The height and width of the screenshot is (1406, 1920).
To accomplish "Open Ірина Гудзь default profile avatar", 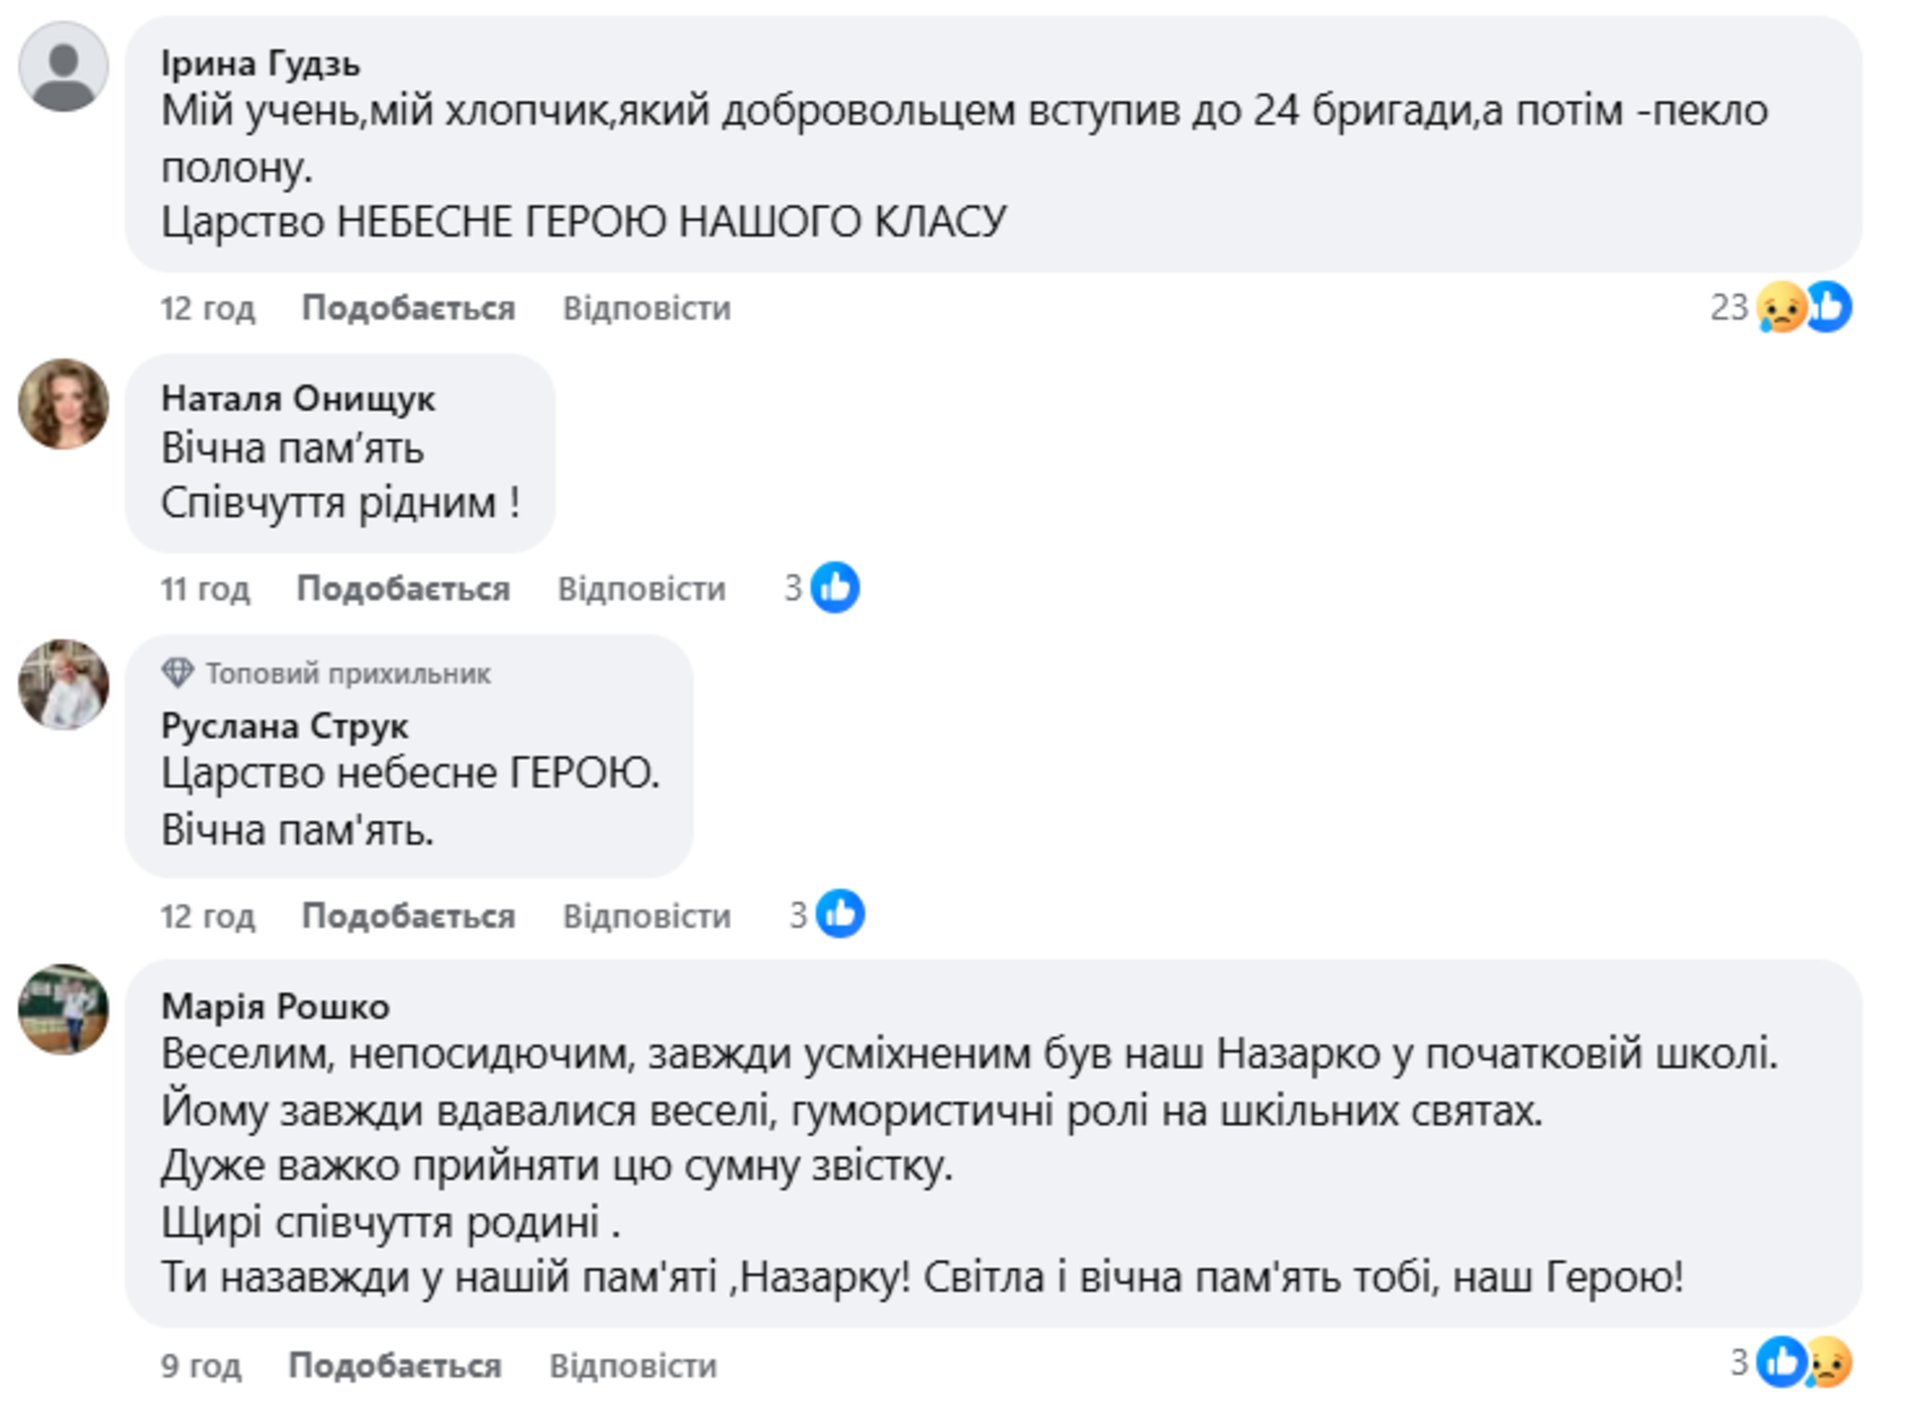I will pos(63,67).
